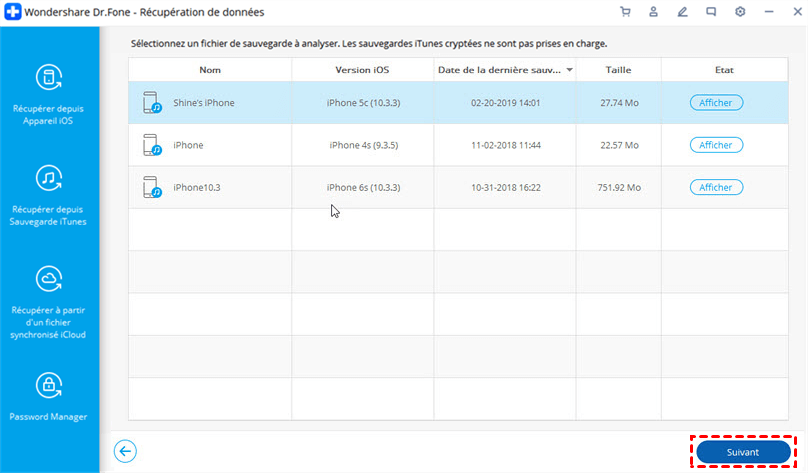Select the iCloud synchronized file recovery icon
Screen dimensions: 808x473
coord(49,279)
